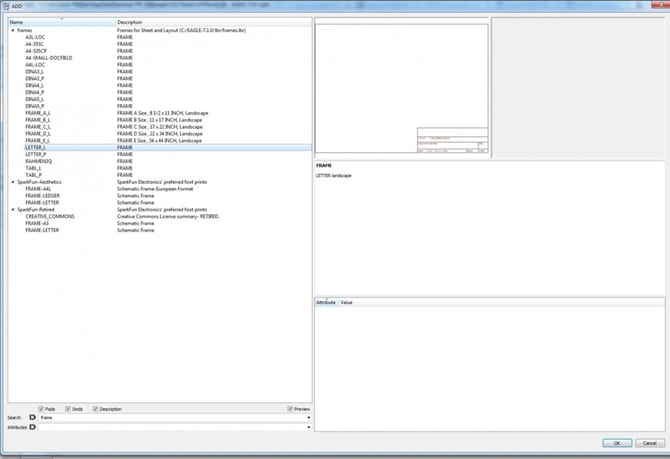This screenshot has width=670, height=459.
Task: Select the RAHMENDQ frame entry
Action: coord(38,161)
